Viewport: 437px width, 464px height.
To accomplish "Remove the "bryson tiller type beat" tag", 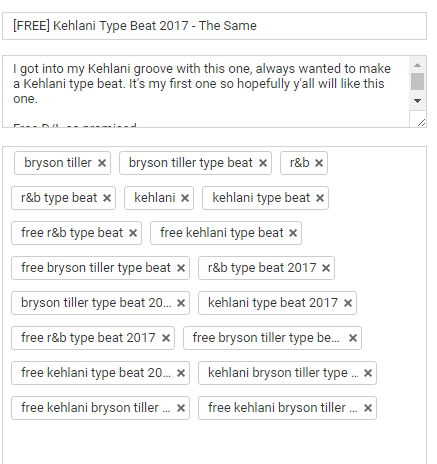I will click(x=263, y=163).
